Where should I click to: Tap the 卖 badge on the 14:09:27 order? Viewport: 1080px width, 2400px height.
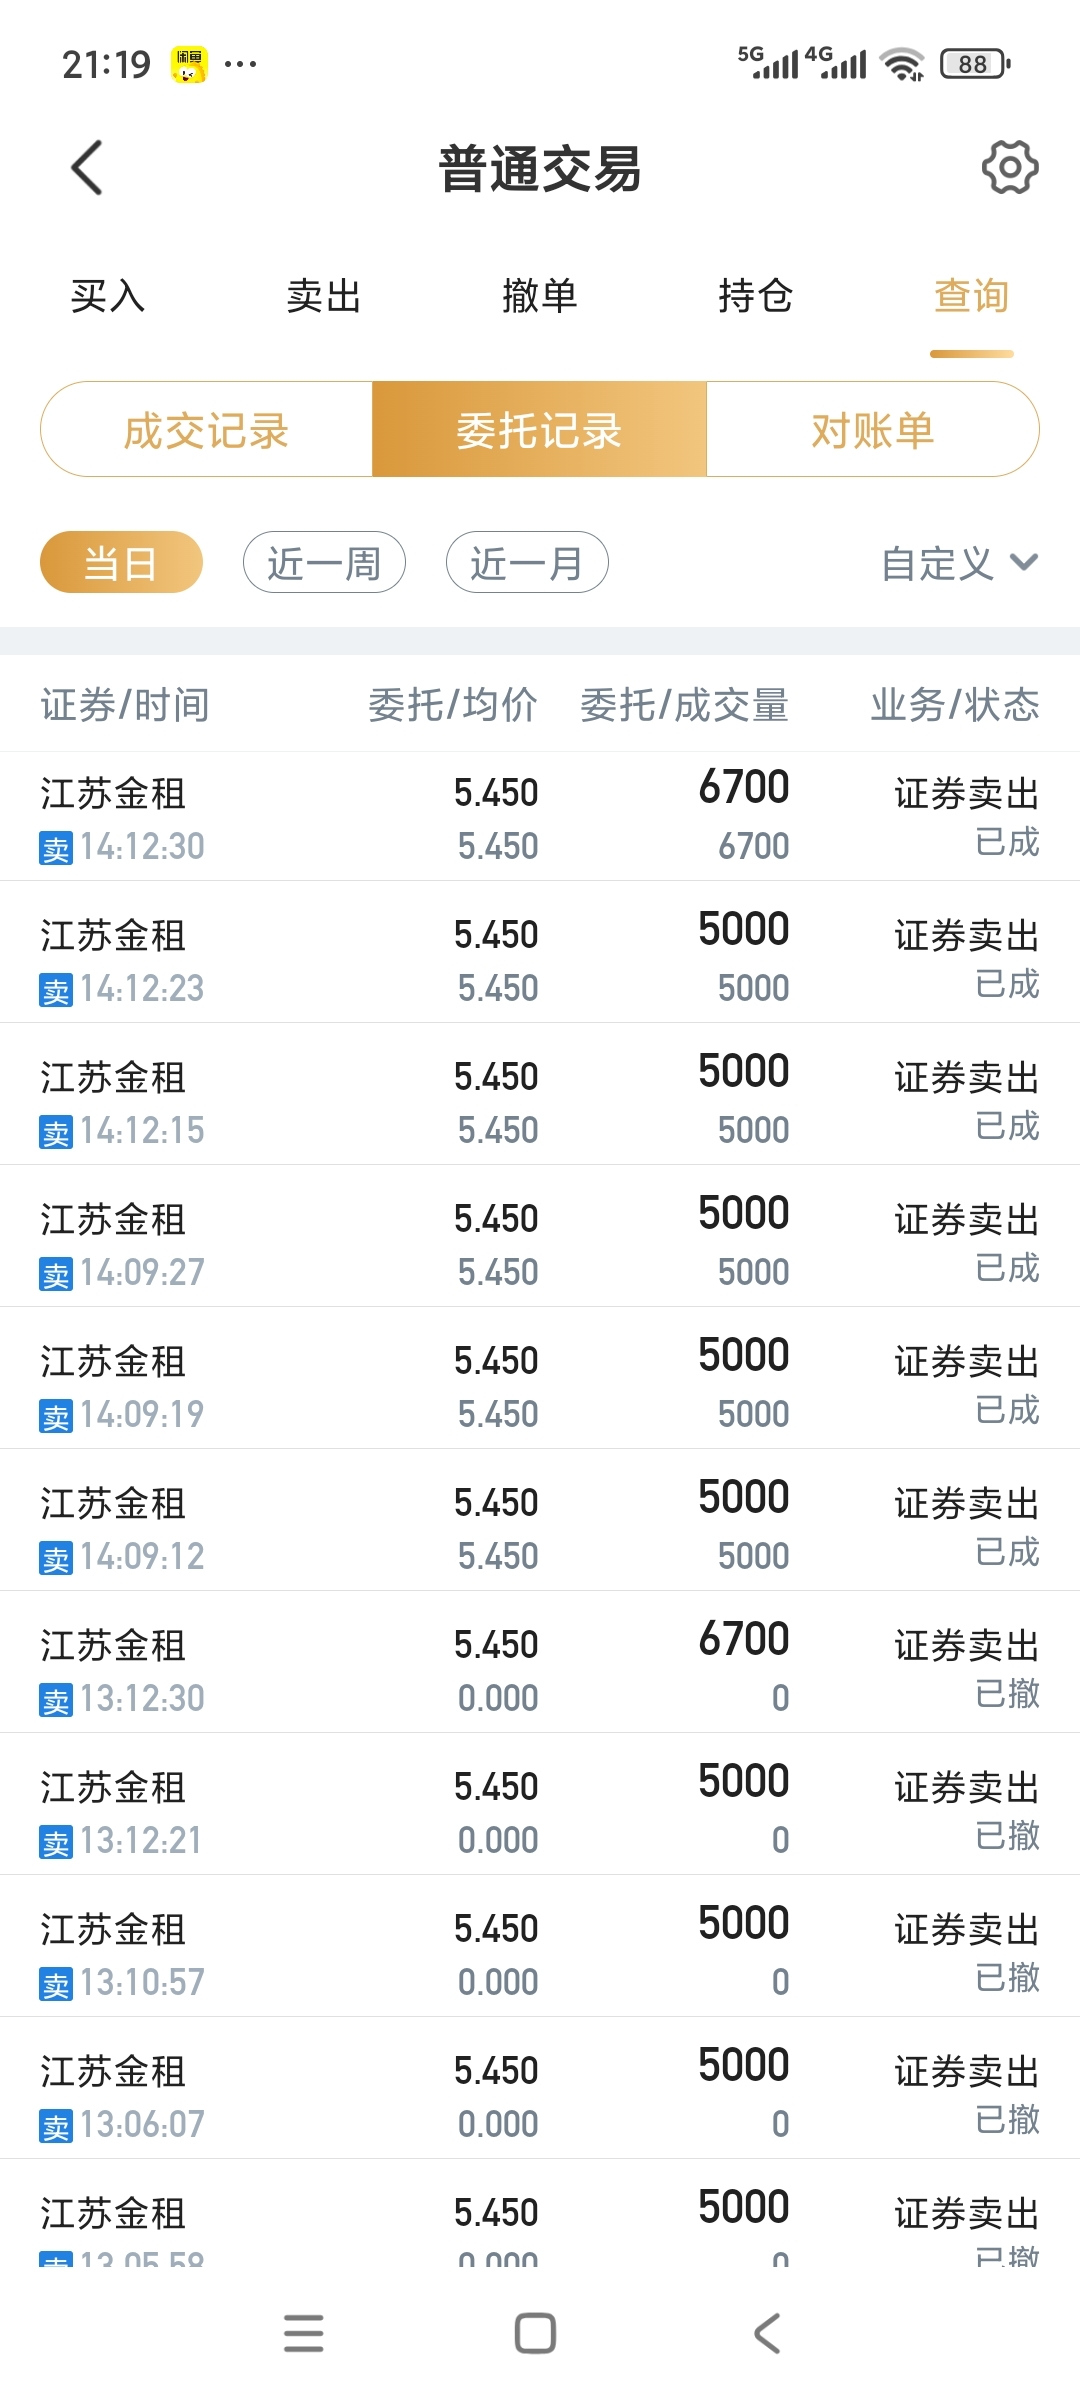click(x=56, y=1275)
